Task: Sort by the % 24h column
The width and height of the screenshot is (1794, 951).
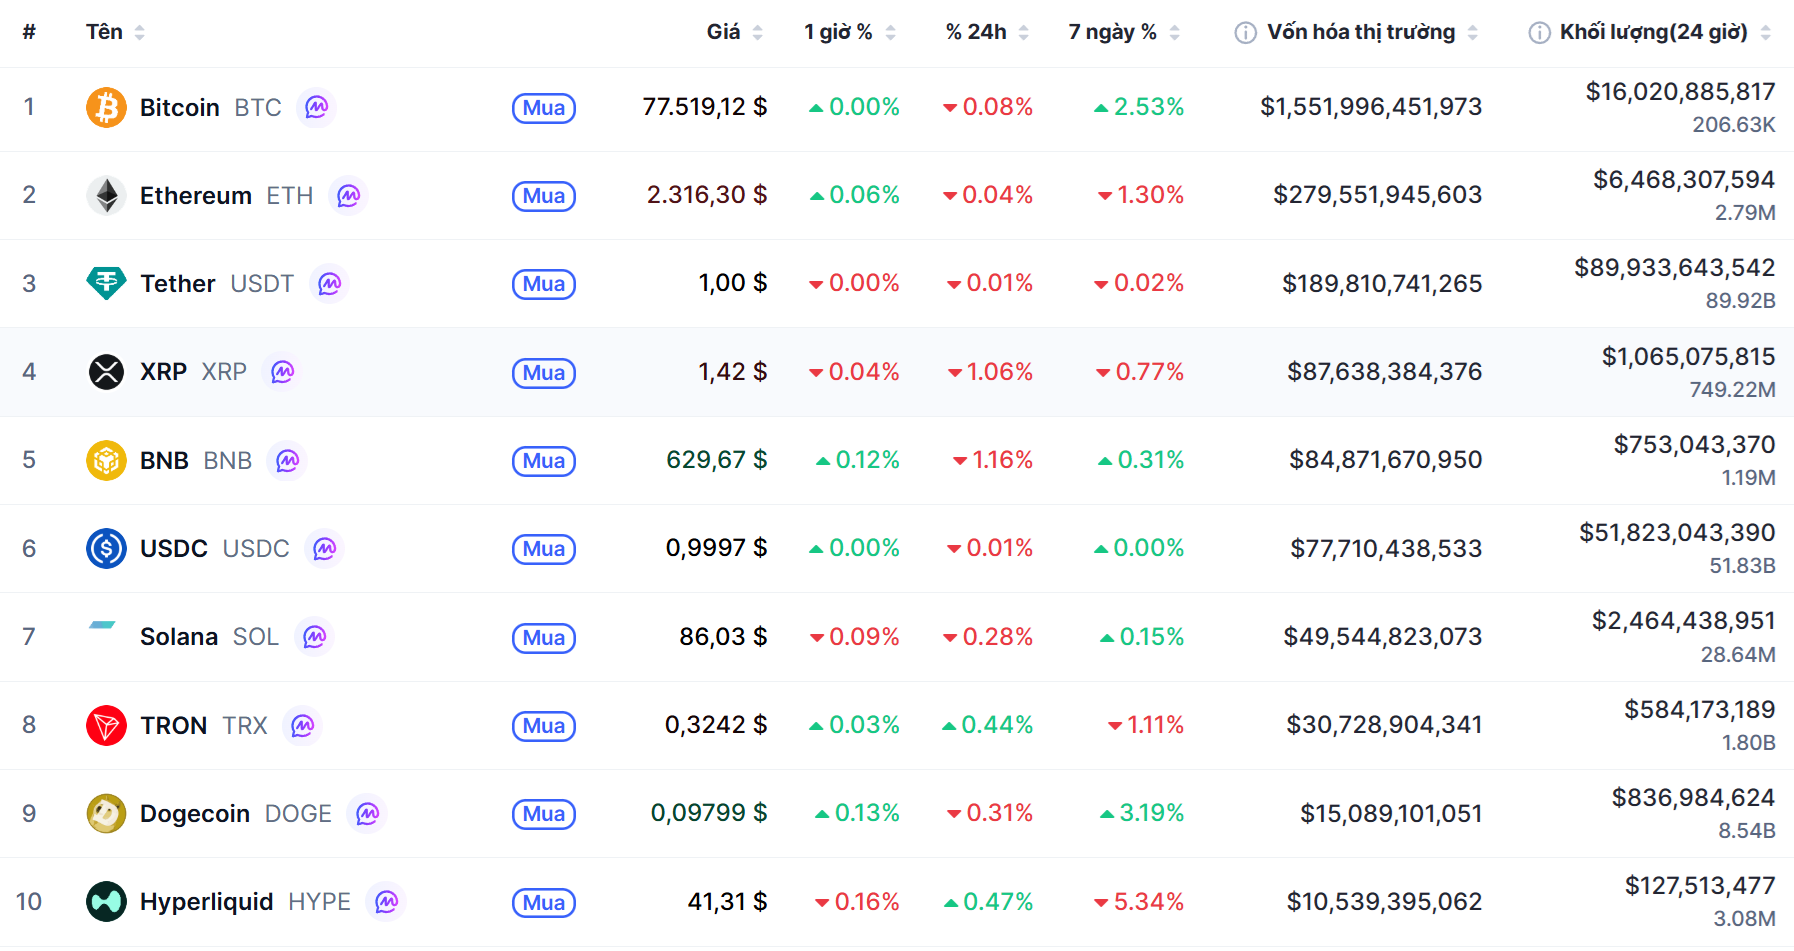Action: pos(986,32)
